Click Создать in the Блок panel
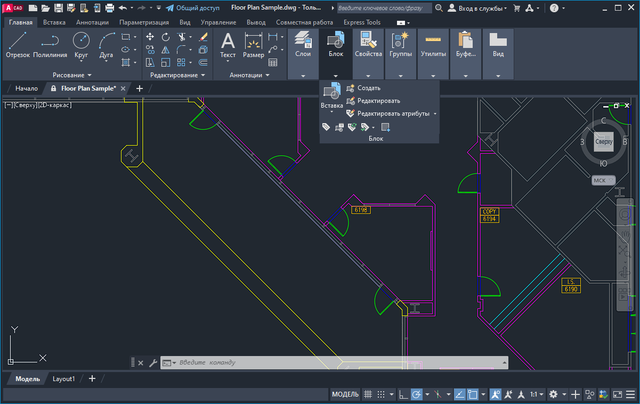640x404 pixels. tap(368, 89)
